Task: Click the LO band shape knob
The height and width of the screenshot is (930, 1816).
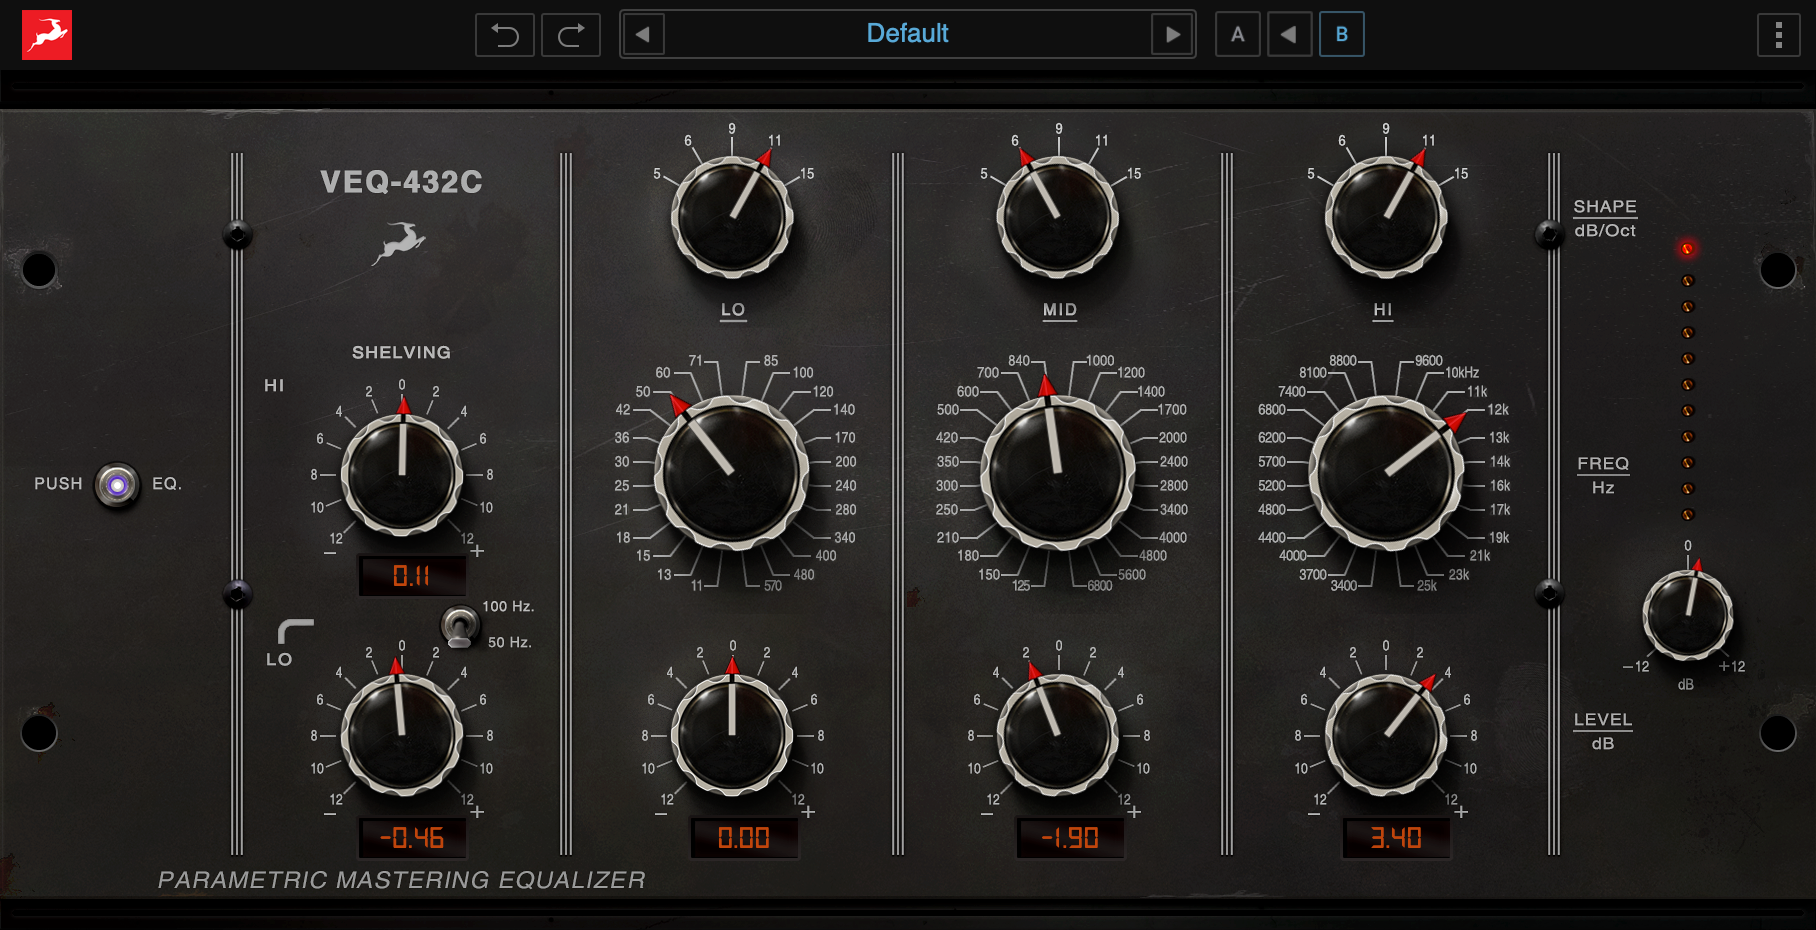Action: [x=732, y=216]
